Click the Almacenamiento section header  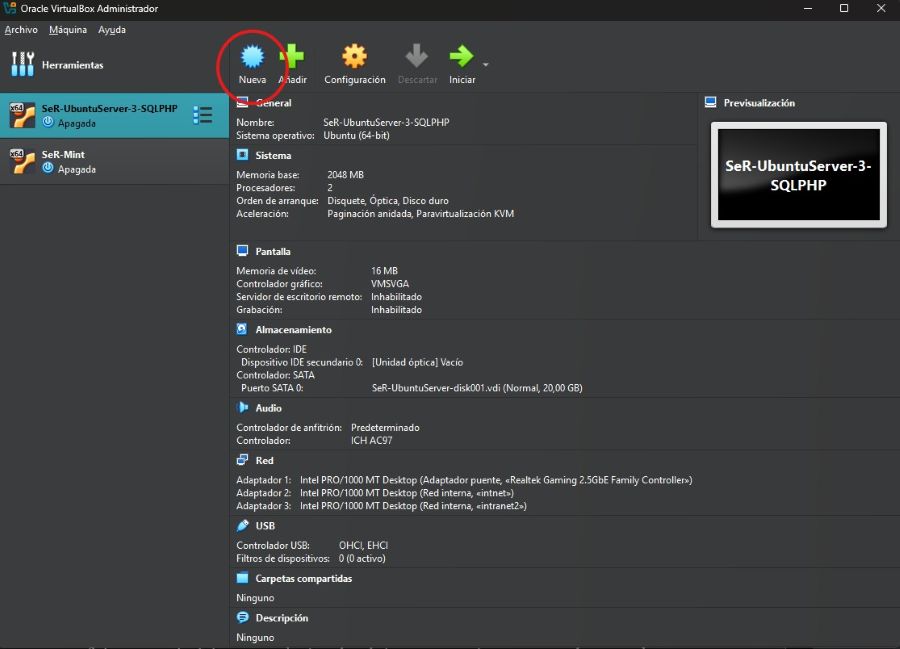293,330
